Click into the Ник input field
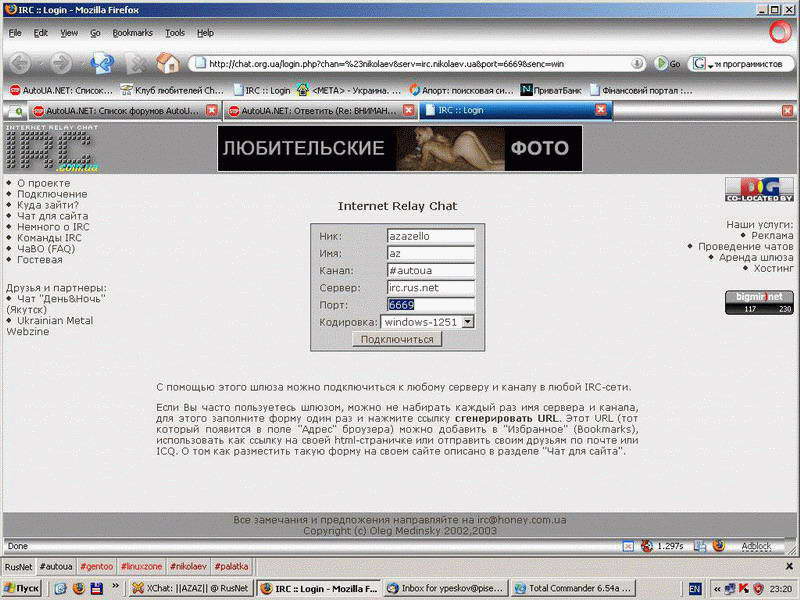Screen dimensions: 800x600 430,236
